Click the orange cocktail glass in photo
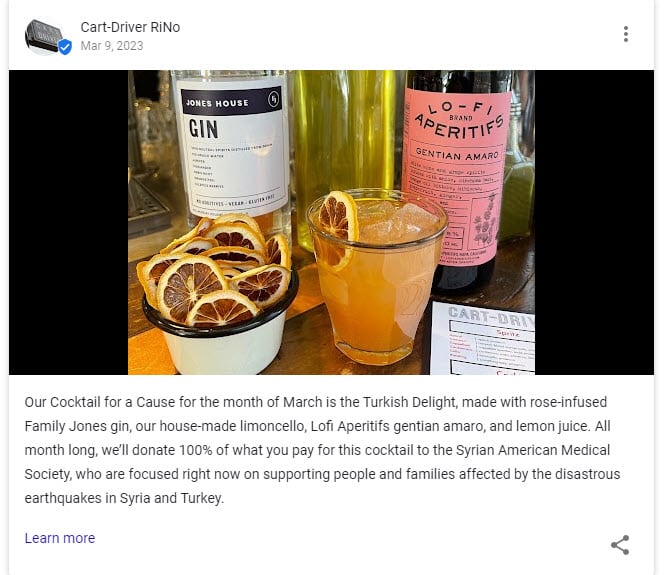 (375, 278)
